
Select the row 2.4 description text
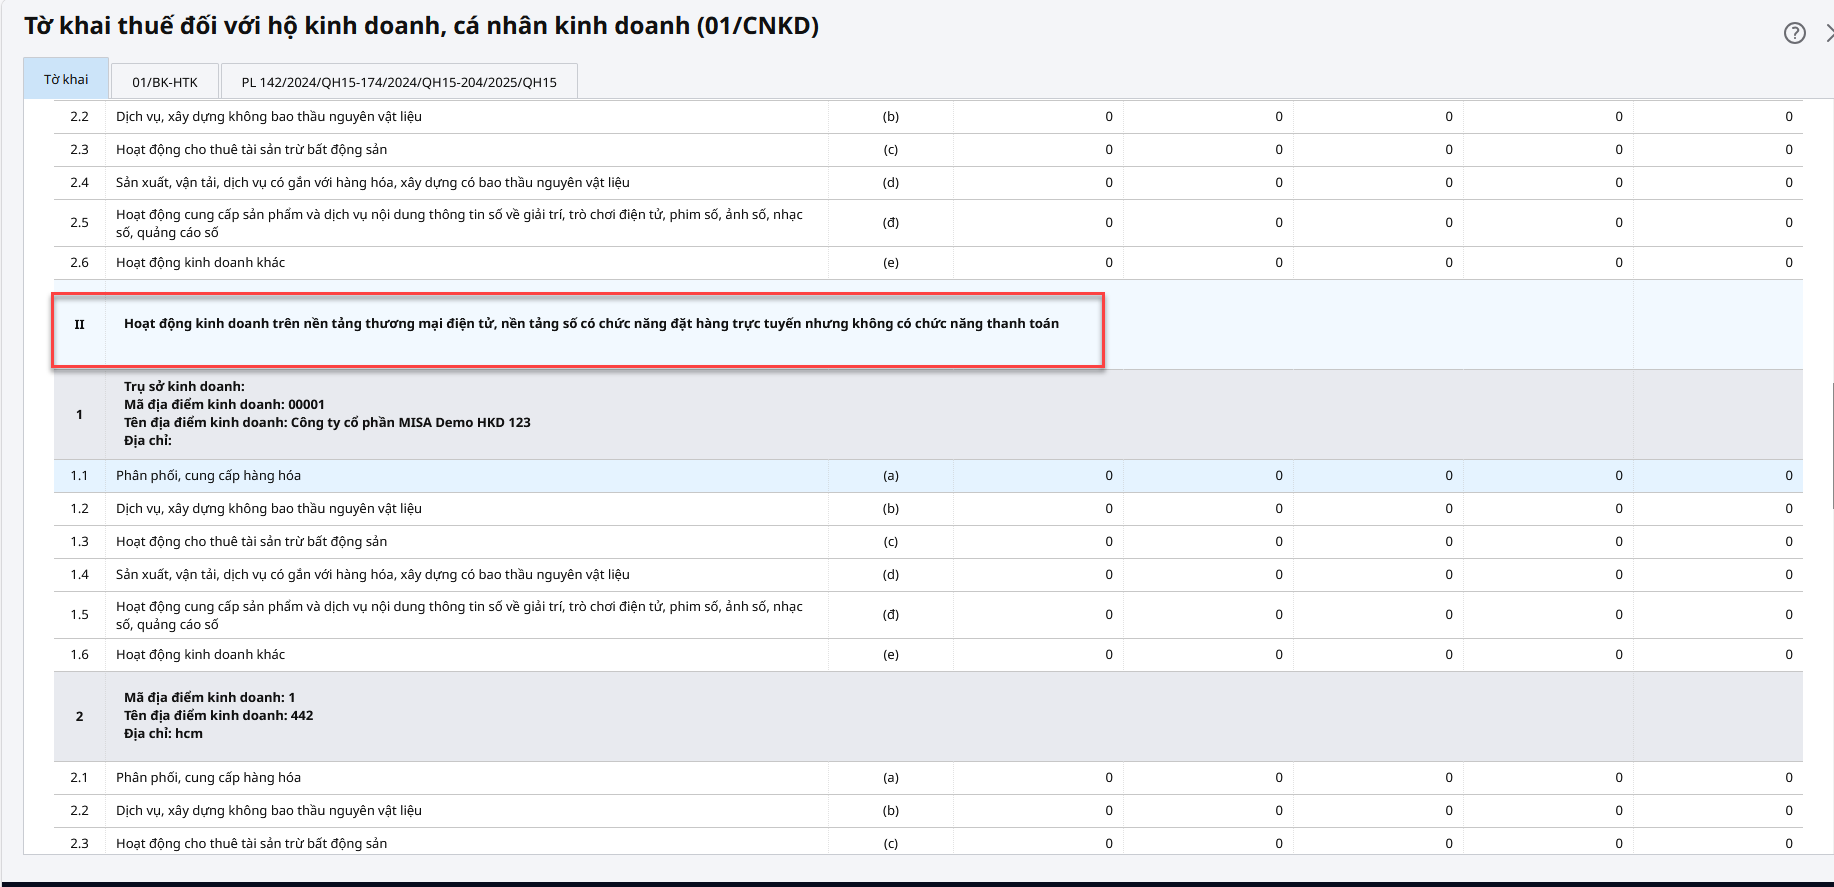[372, 183]
